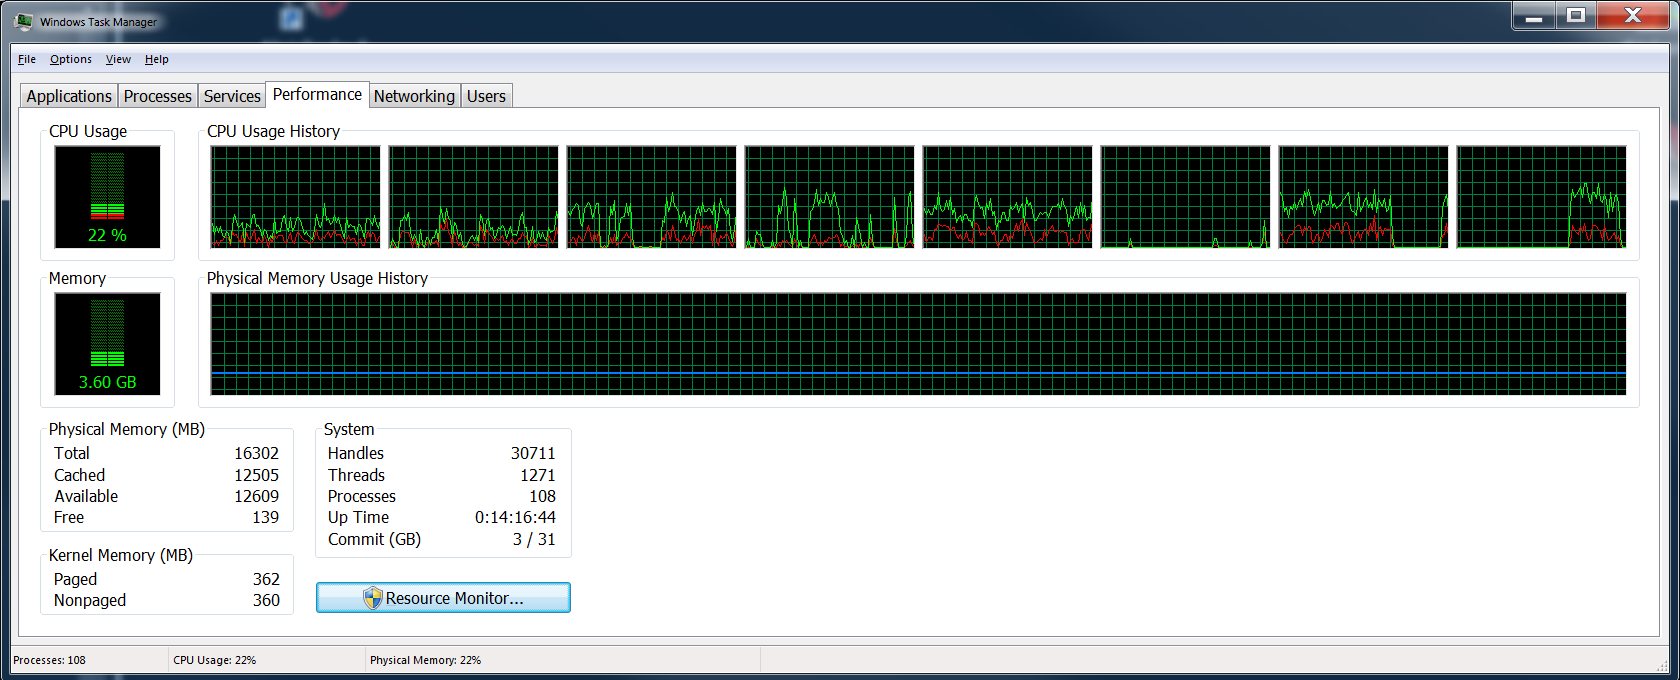Click the fourth CPU usage history graph
The image size is (1680, 680).
[829, 197]
